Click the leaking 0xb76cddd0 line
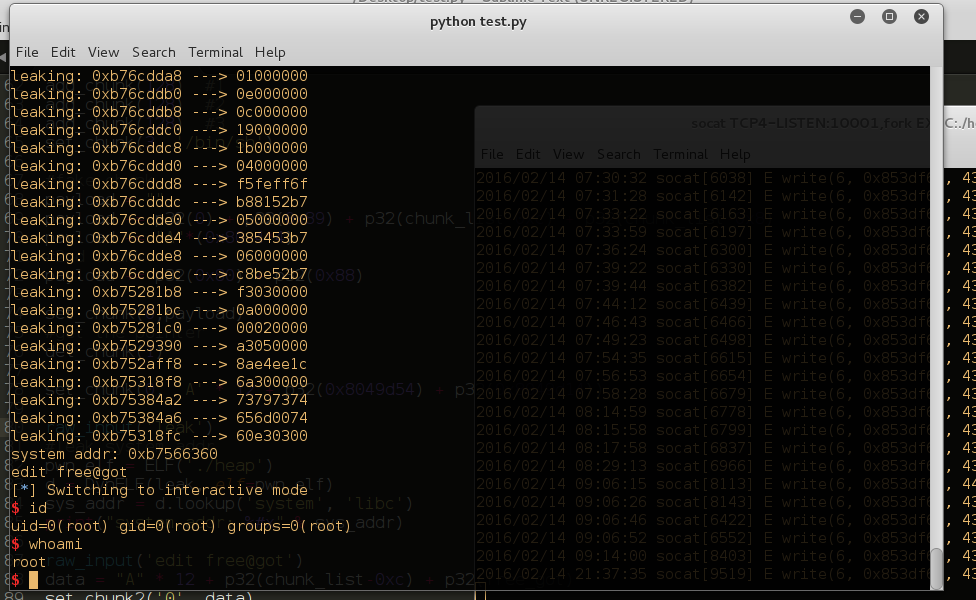This screenshot has height=600, width=976. click(x=159, y=166)
